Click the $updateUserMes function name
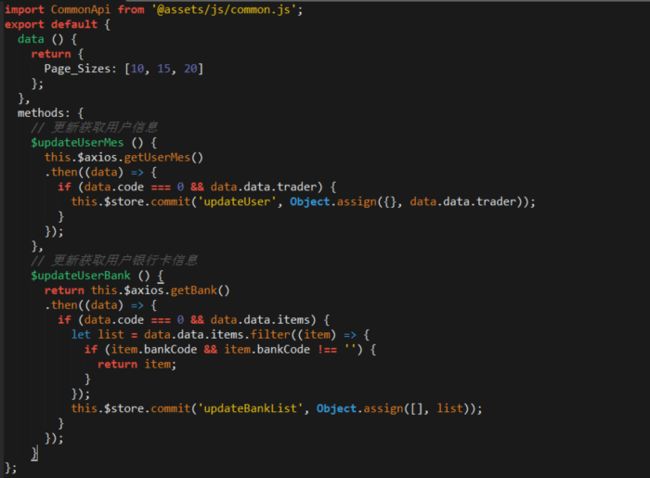The height and width of the screenshot is (478, 650). 77,142
